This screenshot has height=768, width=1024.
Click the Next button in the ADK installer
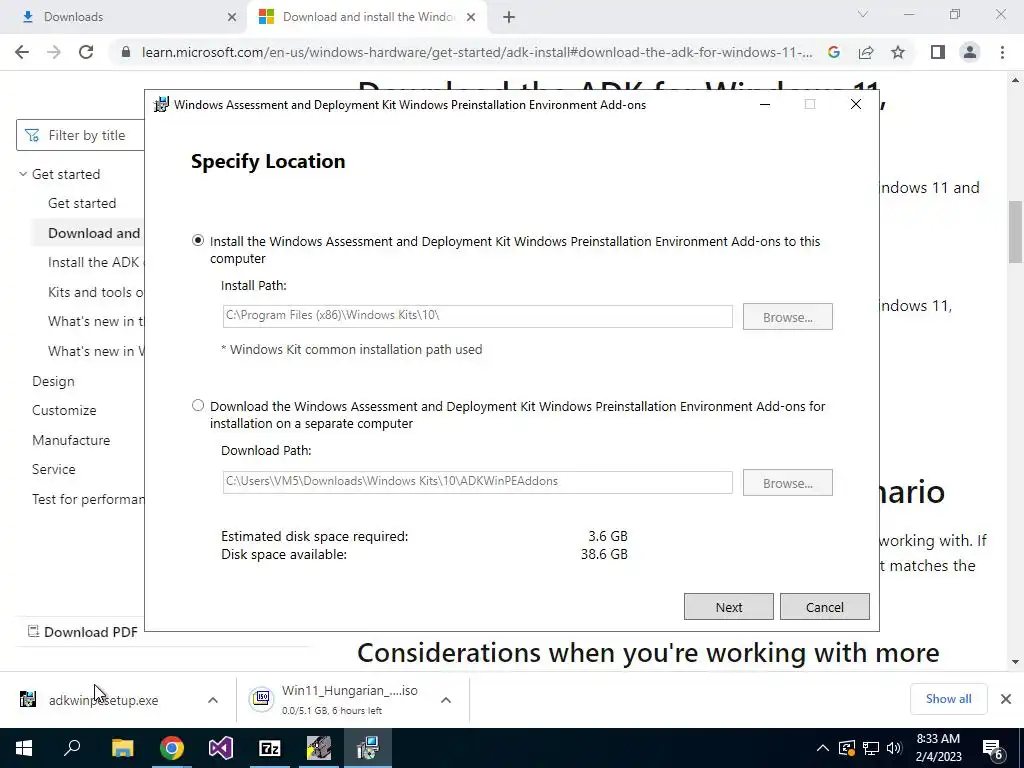728,607
